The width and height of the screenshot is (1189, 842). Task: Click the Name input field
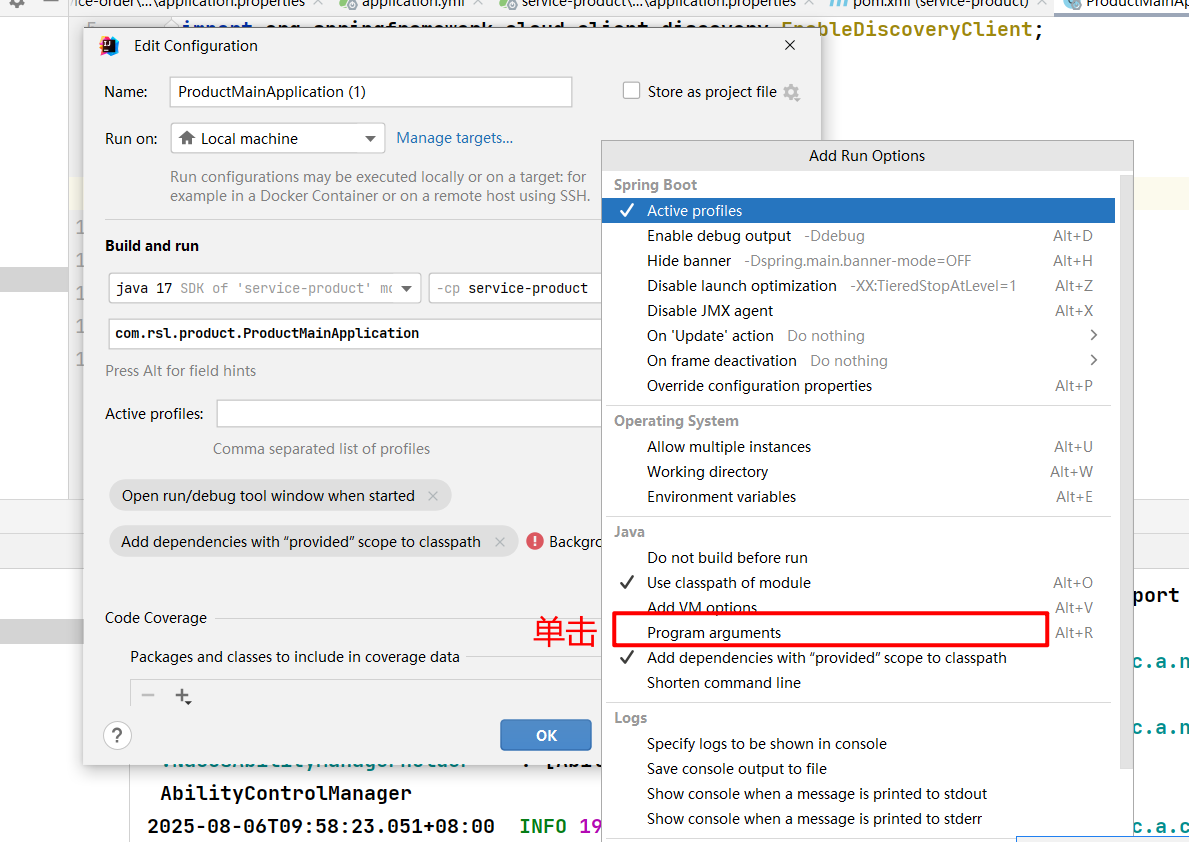pyautogui.click(x=371, y=92)
